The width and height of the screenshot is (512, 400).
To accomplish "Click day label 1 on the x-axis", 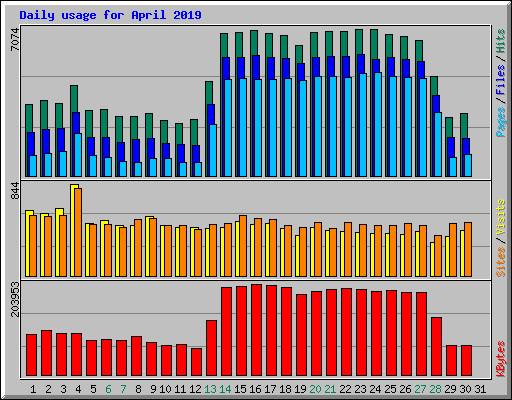I will point(33,389).
